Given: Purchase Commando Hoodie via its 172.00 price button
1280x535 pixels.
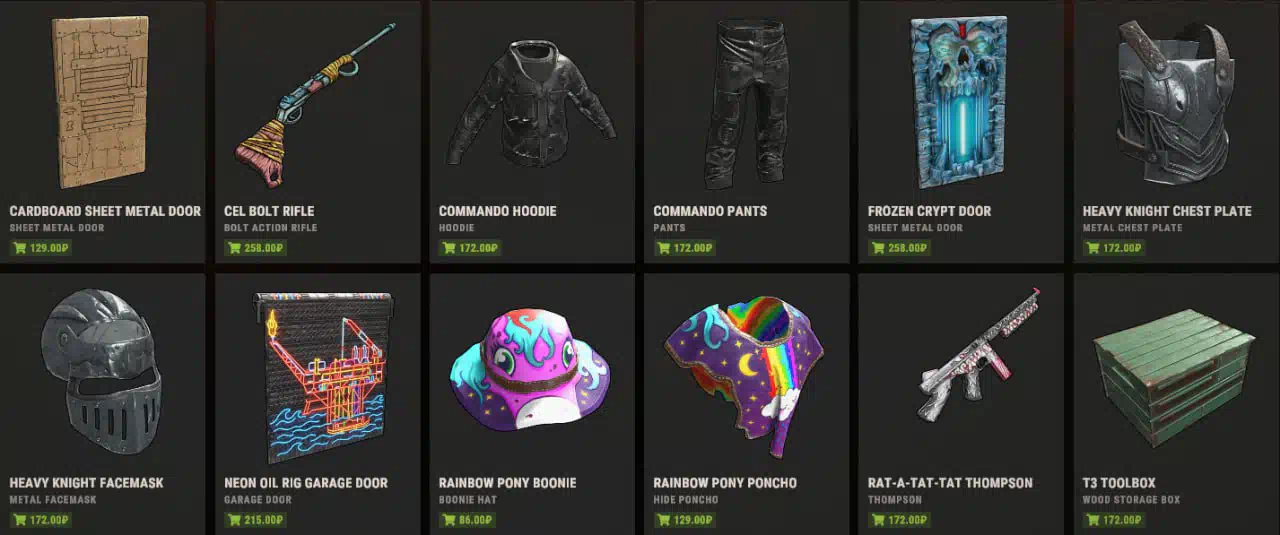Looking at the screenshot, I should (x=470, y=248).
